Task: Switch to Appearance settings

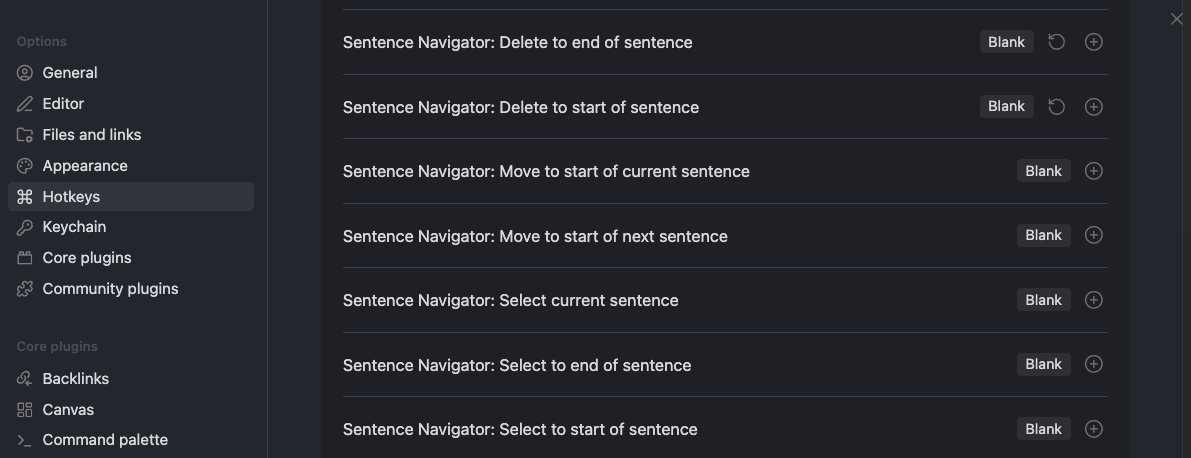Action: [x=85, y=166]
